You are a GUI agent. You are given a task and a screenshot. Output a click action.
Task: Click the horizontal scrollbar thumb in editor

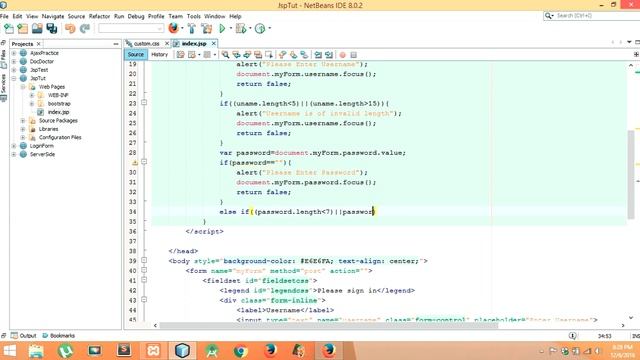[329, 325]
